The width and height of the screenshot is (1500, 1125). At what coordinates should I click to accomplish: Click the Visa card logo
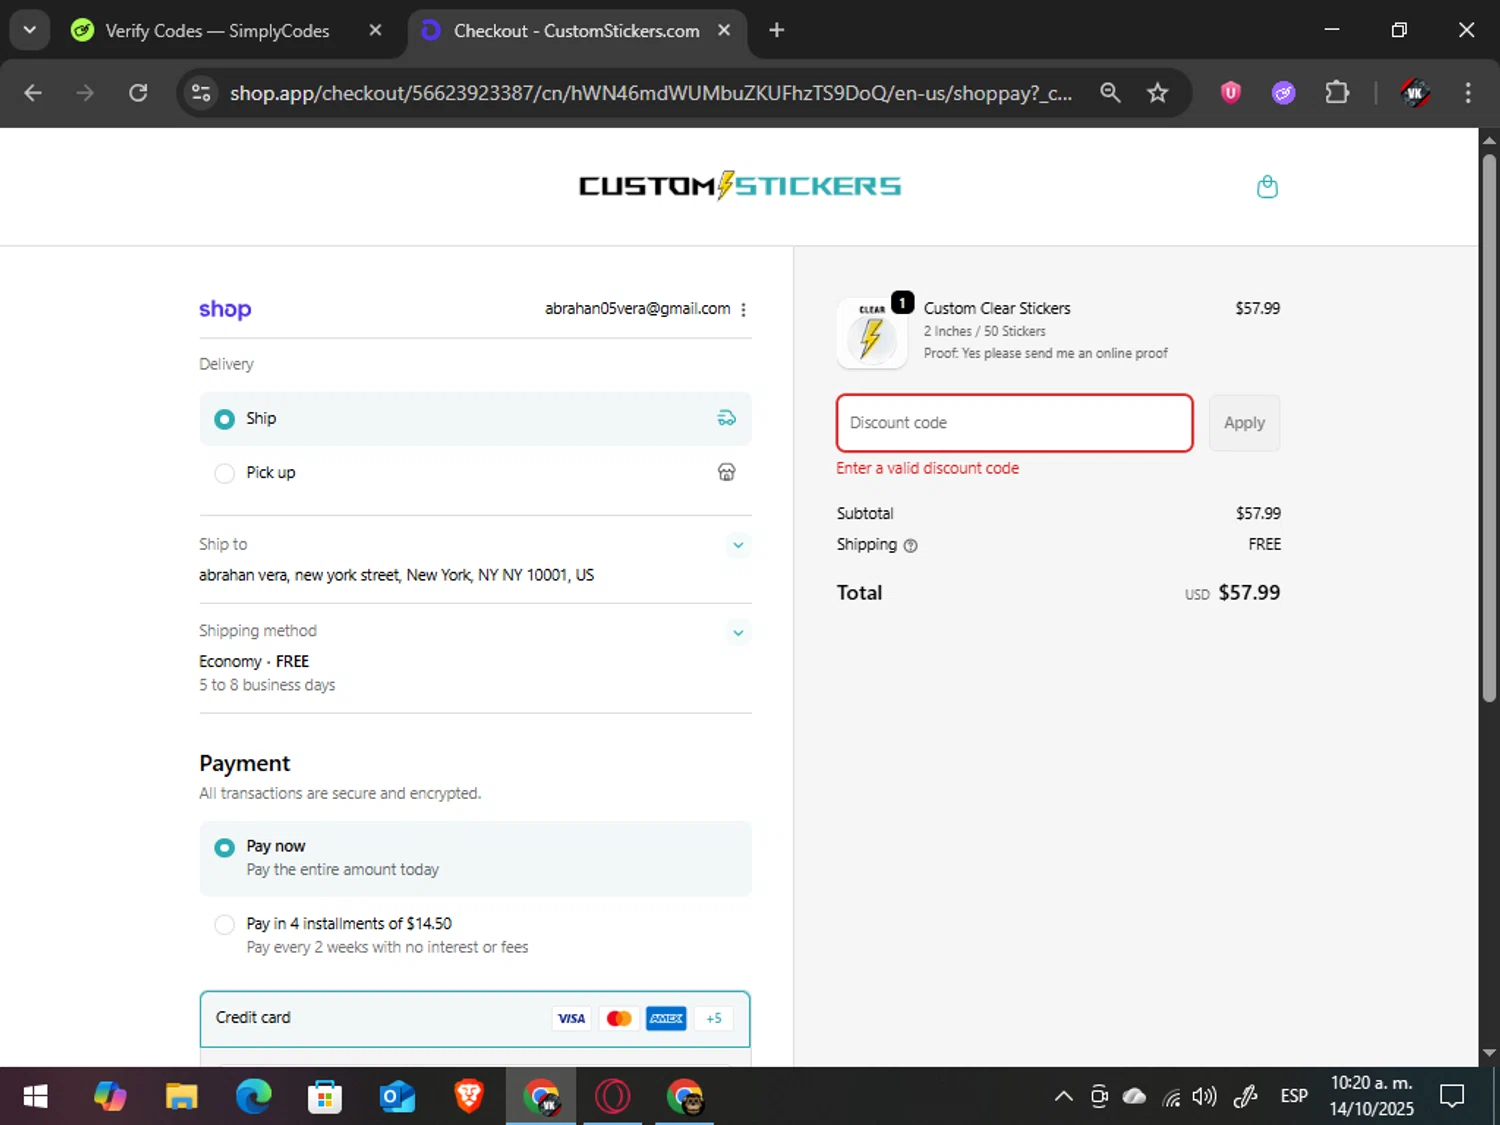(x=571, y=1019)
